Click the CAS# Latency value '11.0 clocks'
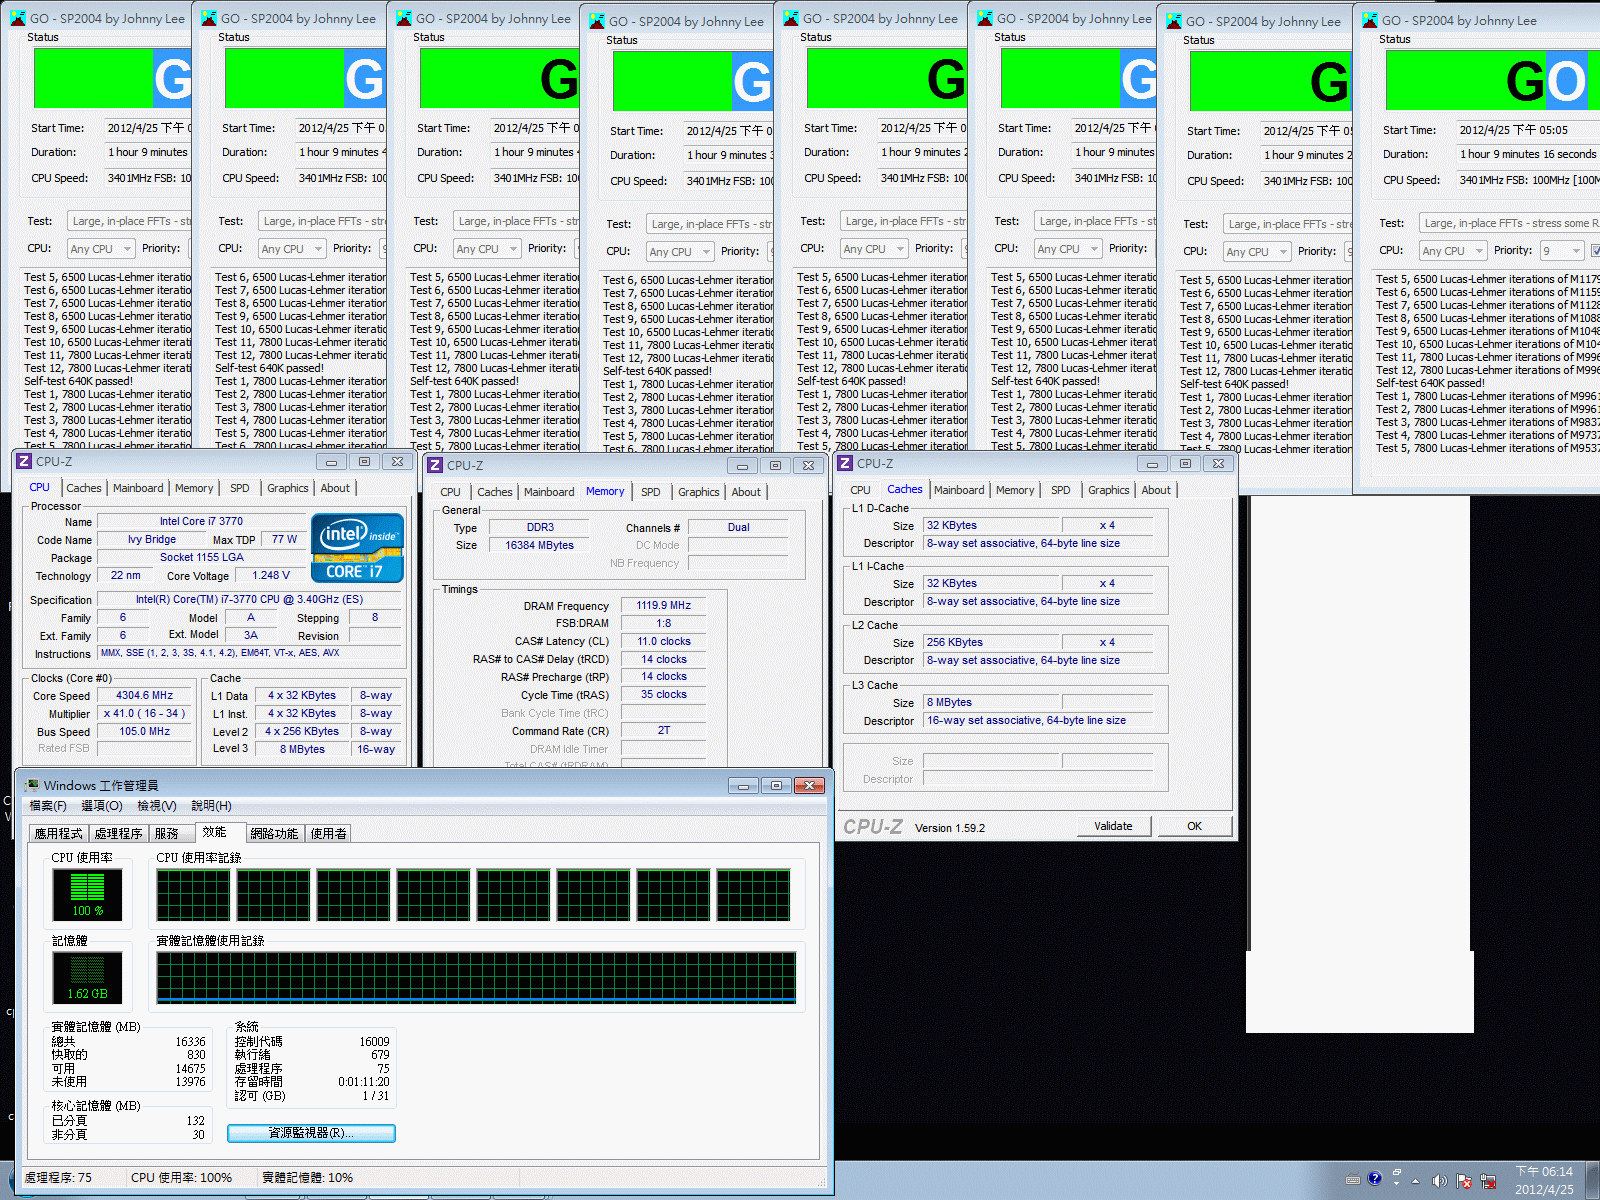 click(664, 641)
